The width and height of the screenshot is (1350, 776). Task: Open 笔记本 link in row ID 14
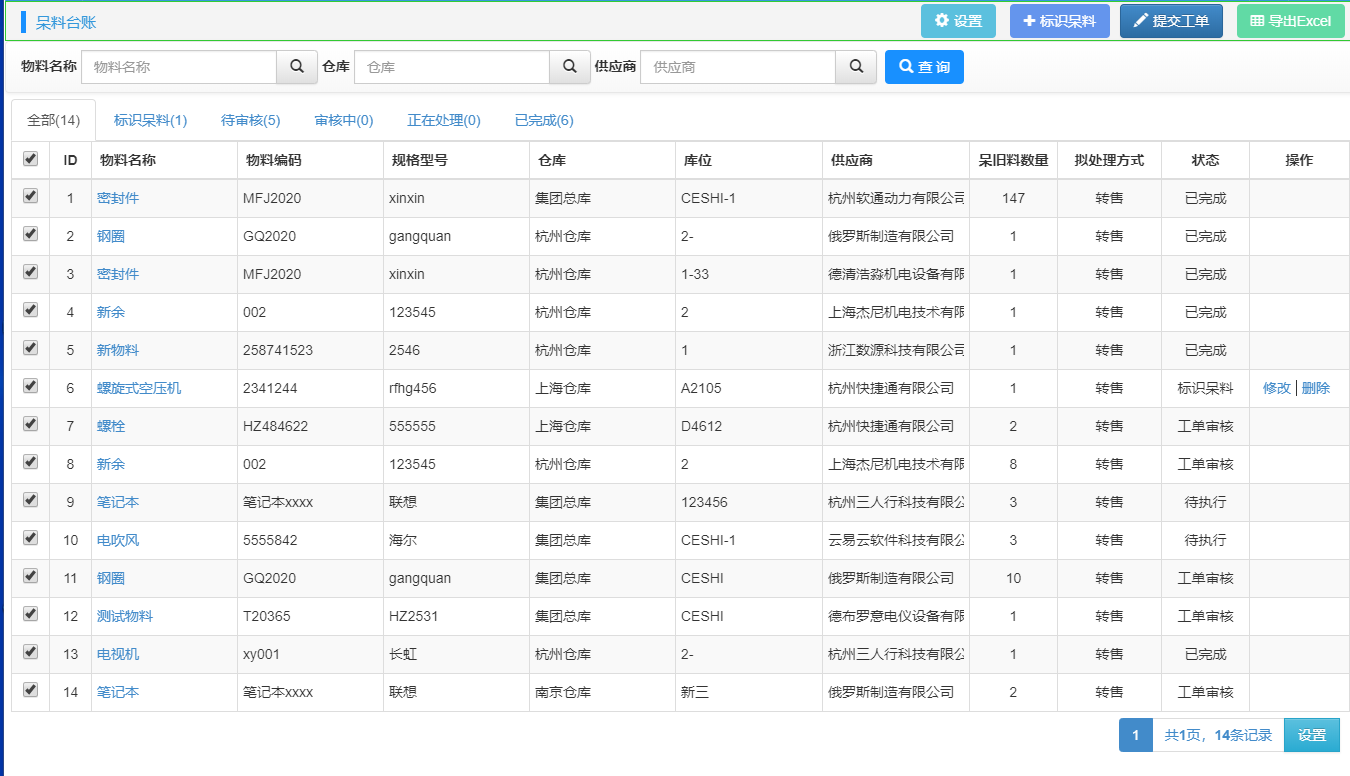coord(118,692)
